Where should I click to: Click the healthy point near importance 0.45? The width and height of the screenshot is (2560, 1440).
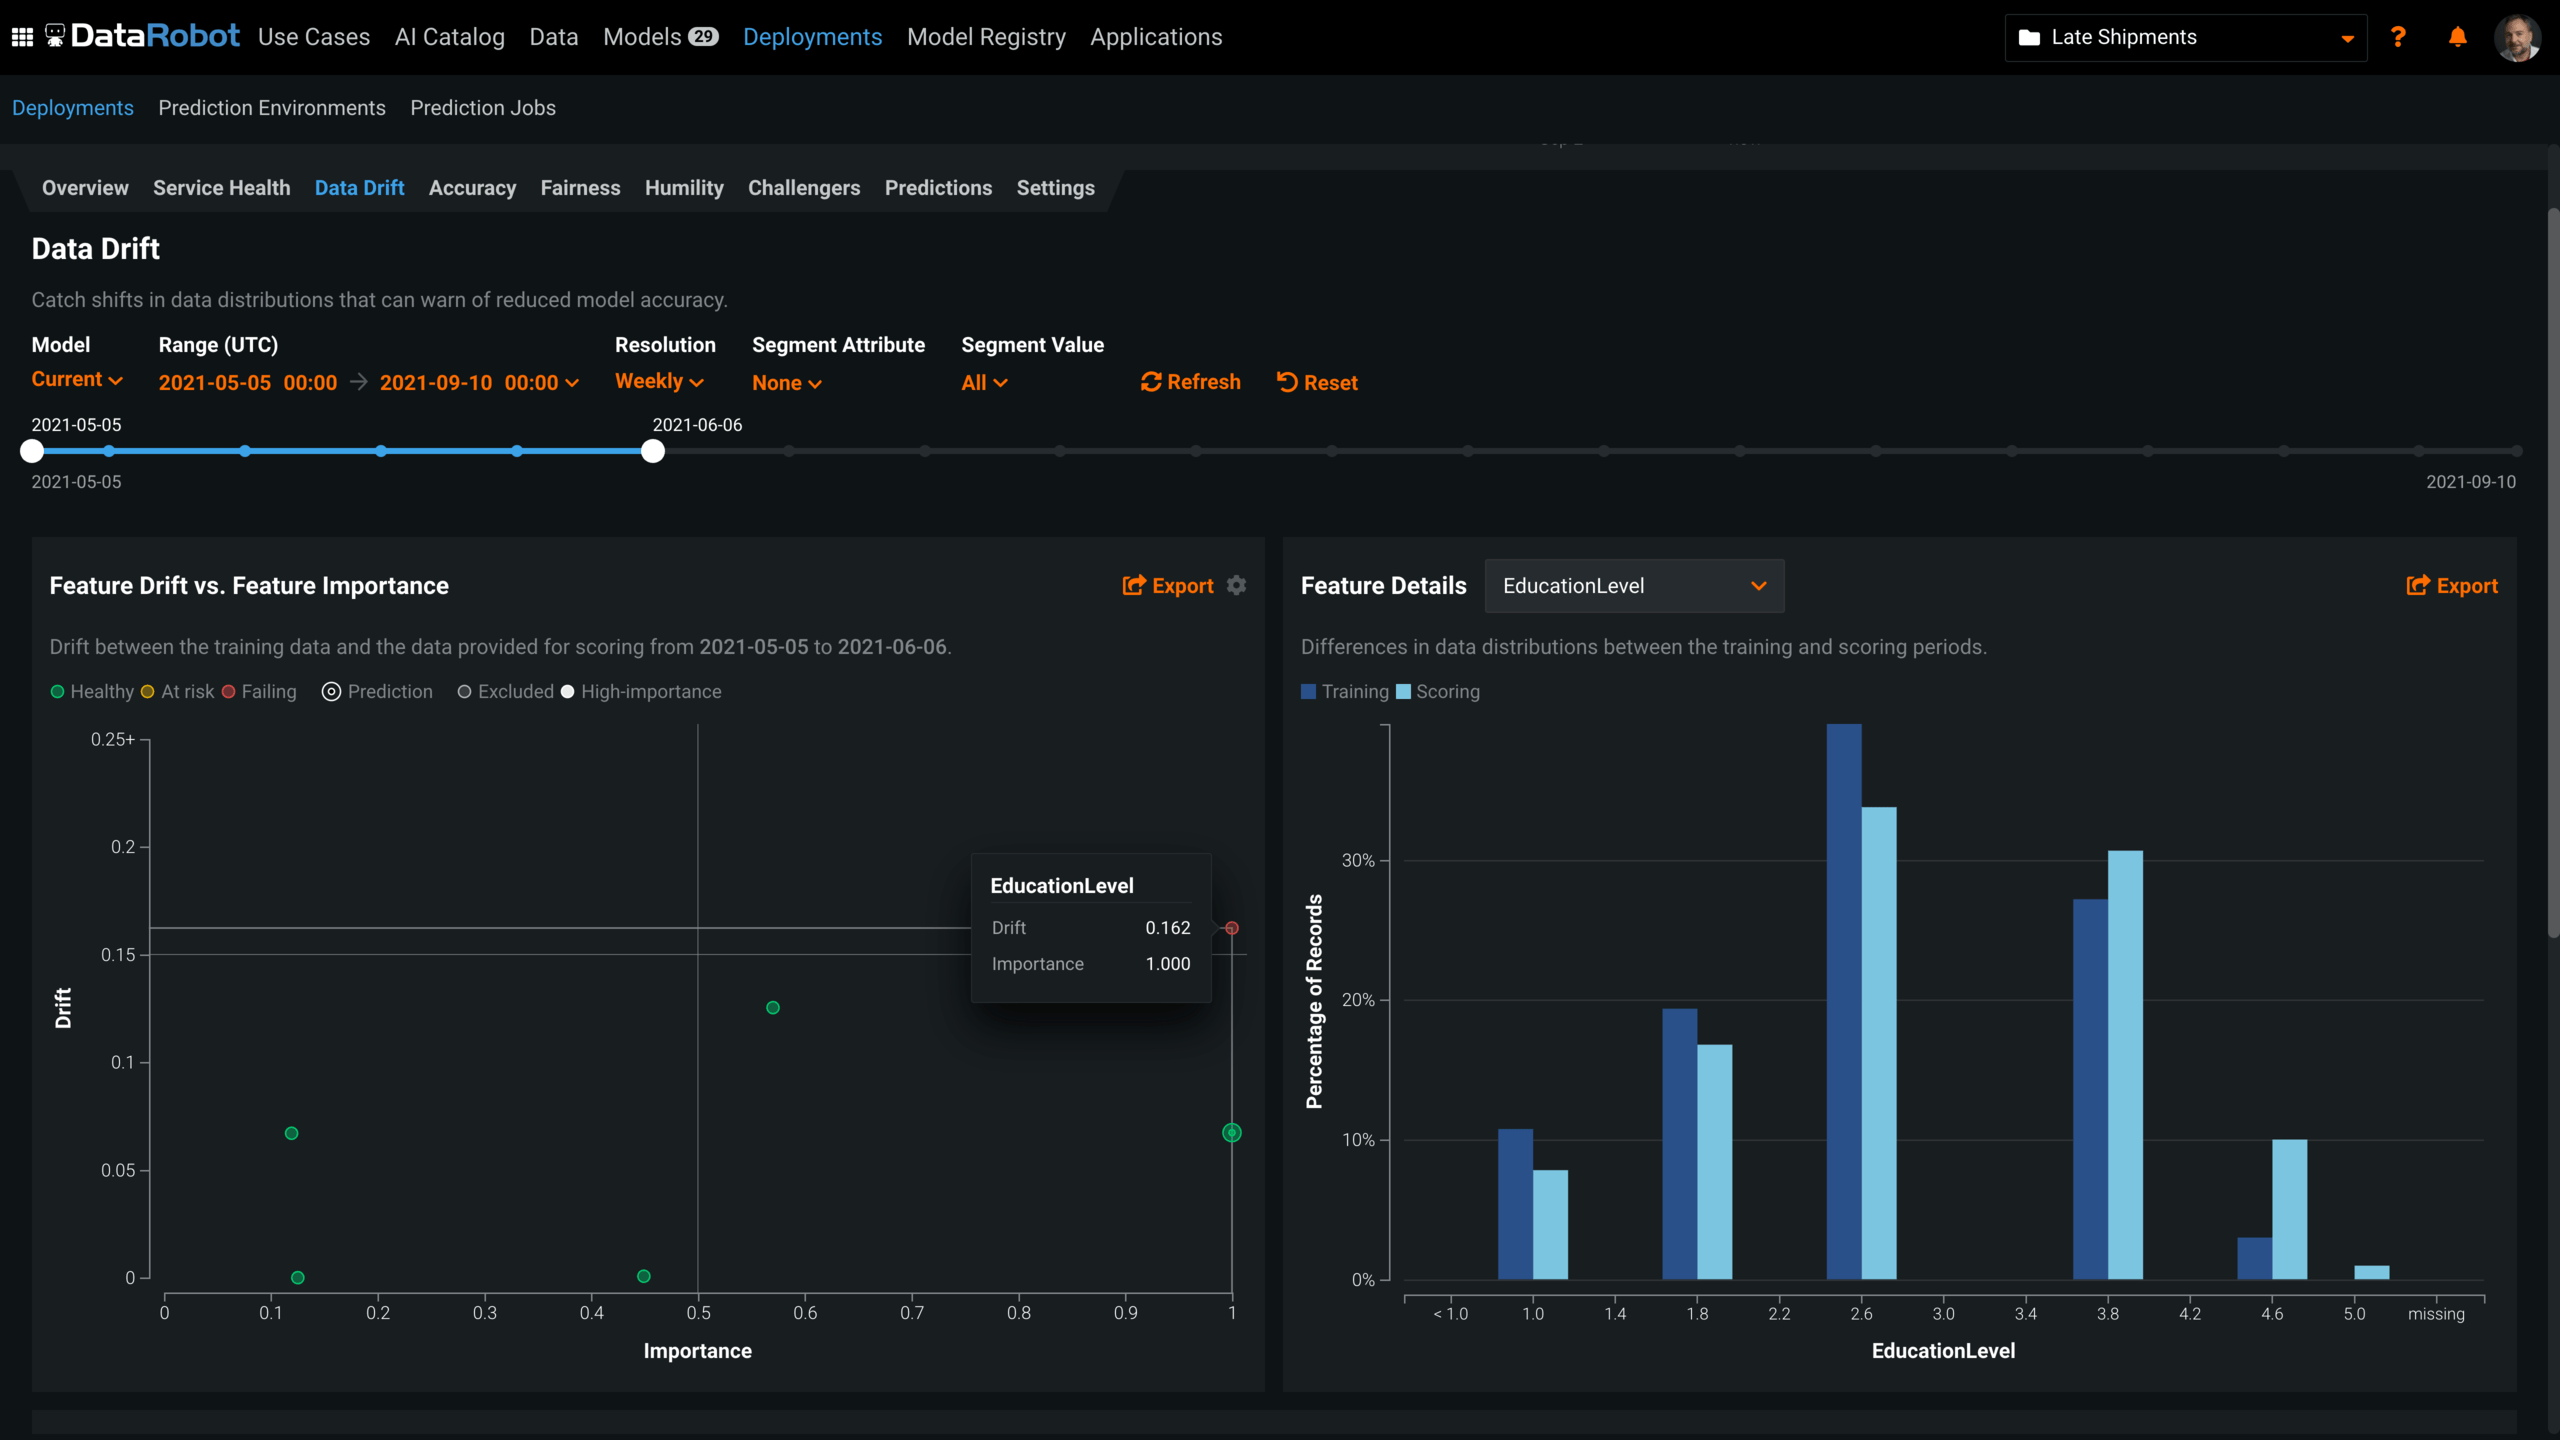click(x=644, y=1276)
